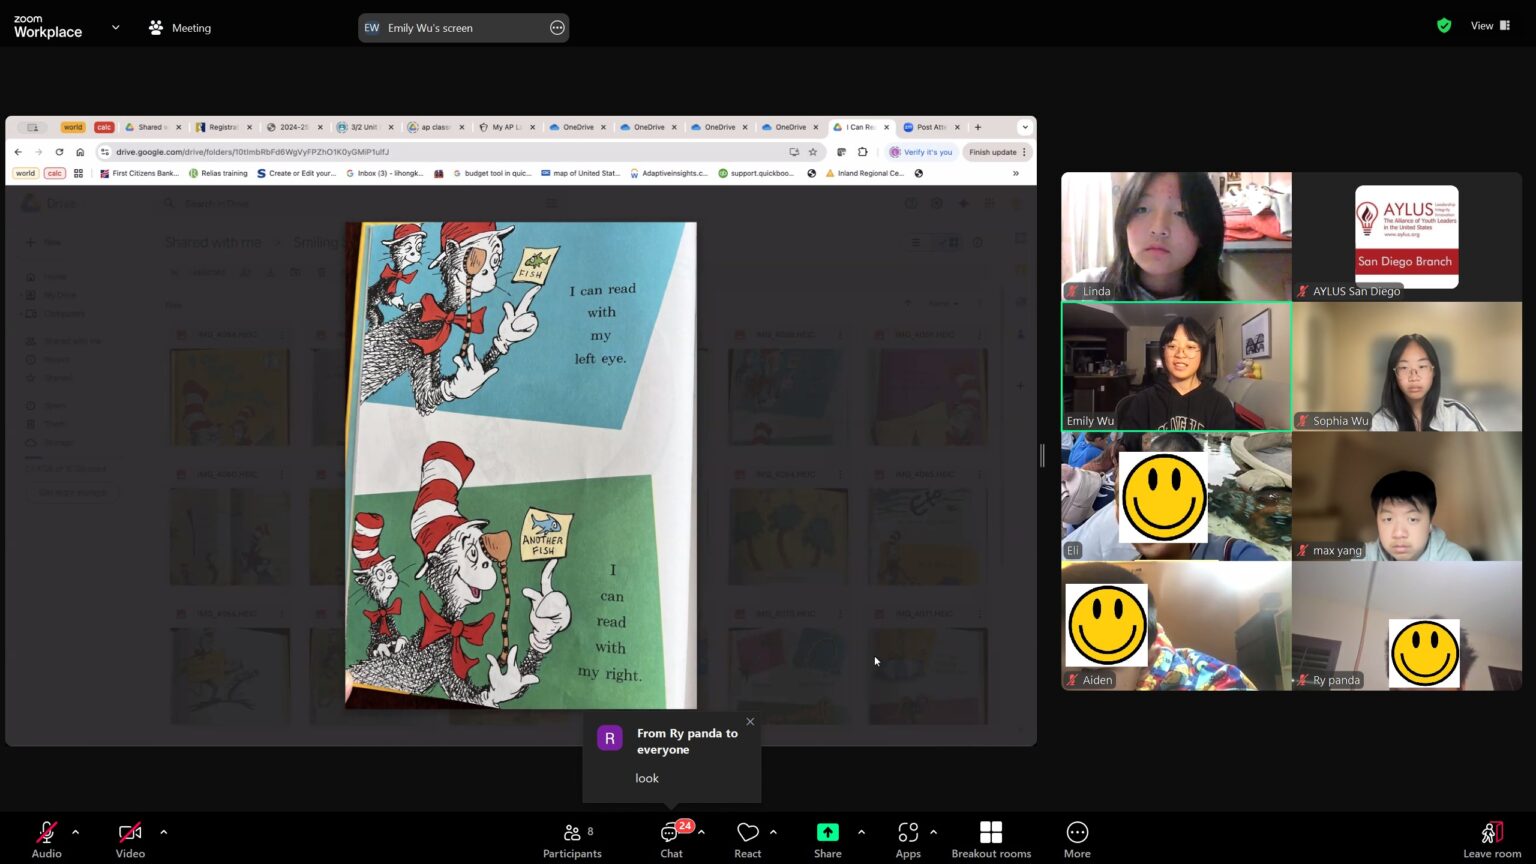Bookmark page with the star icon
Viewport: 1536px width, 864px height.
(813, 152)
